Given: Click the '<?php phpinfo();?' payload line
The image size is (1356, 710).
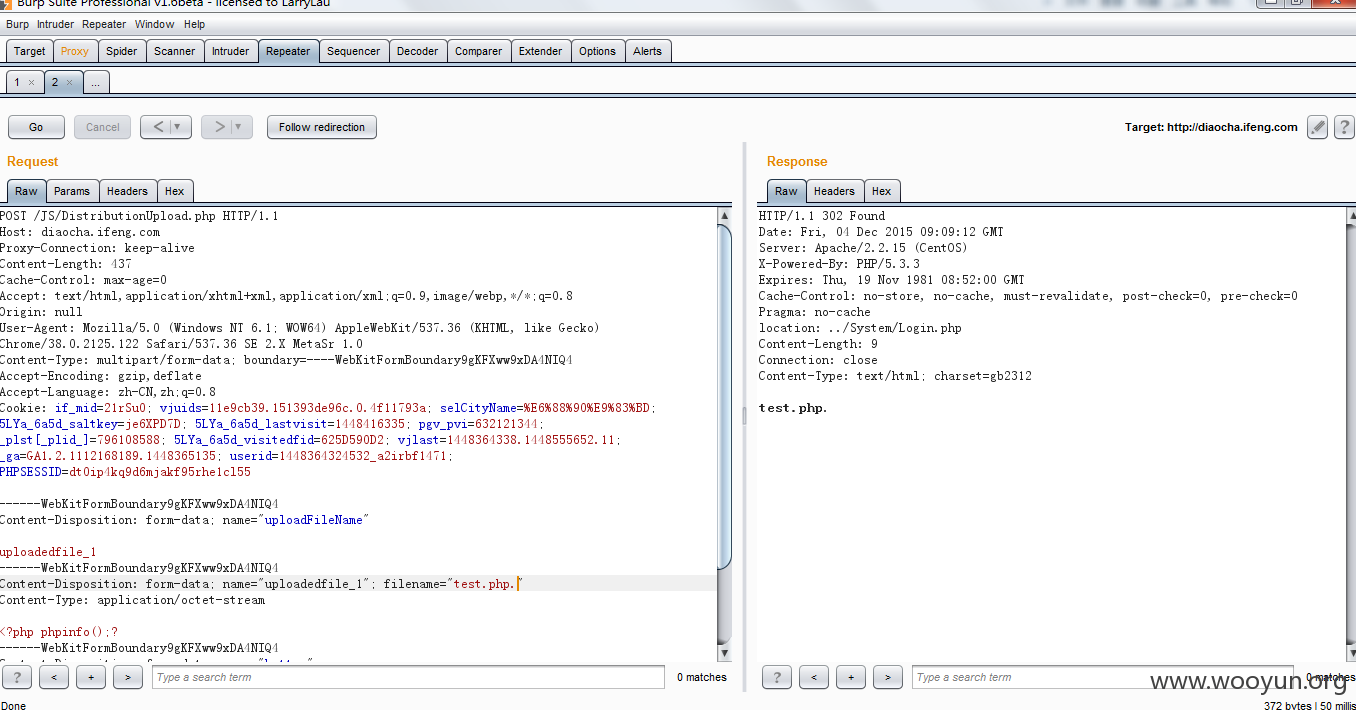Looking at the screenshot, I should click(59, 632).
